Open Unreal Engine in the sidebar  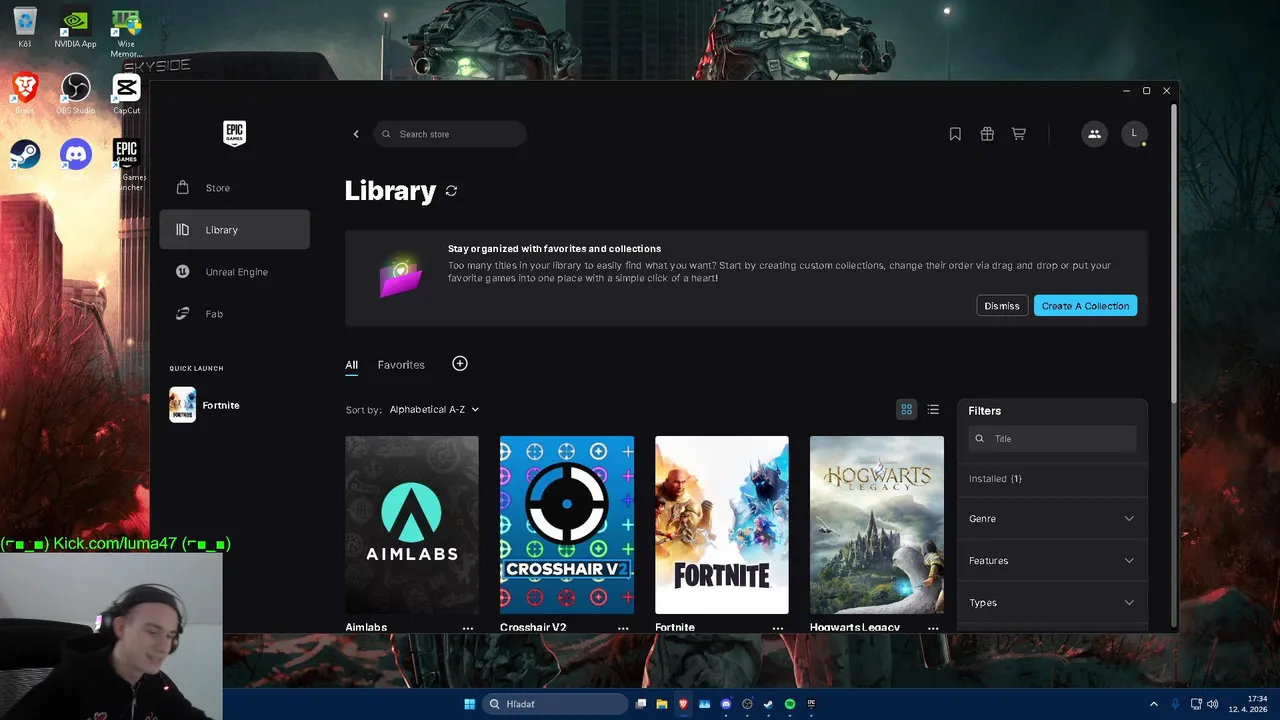tap(234, 272)
